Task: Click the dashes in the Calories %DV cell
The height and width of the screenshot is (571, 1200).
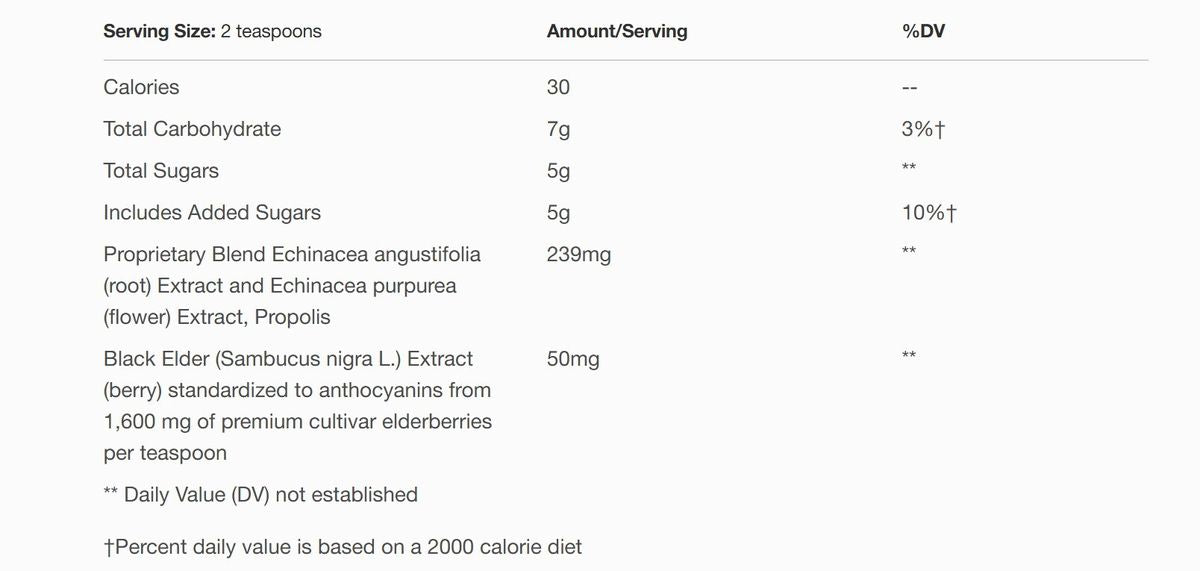Action: pos(909,88)
